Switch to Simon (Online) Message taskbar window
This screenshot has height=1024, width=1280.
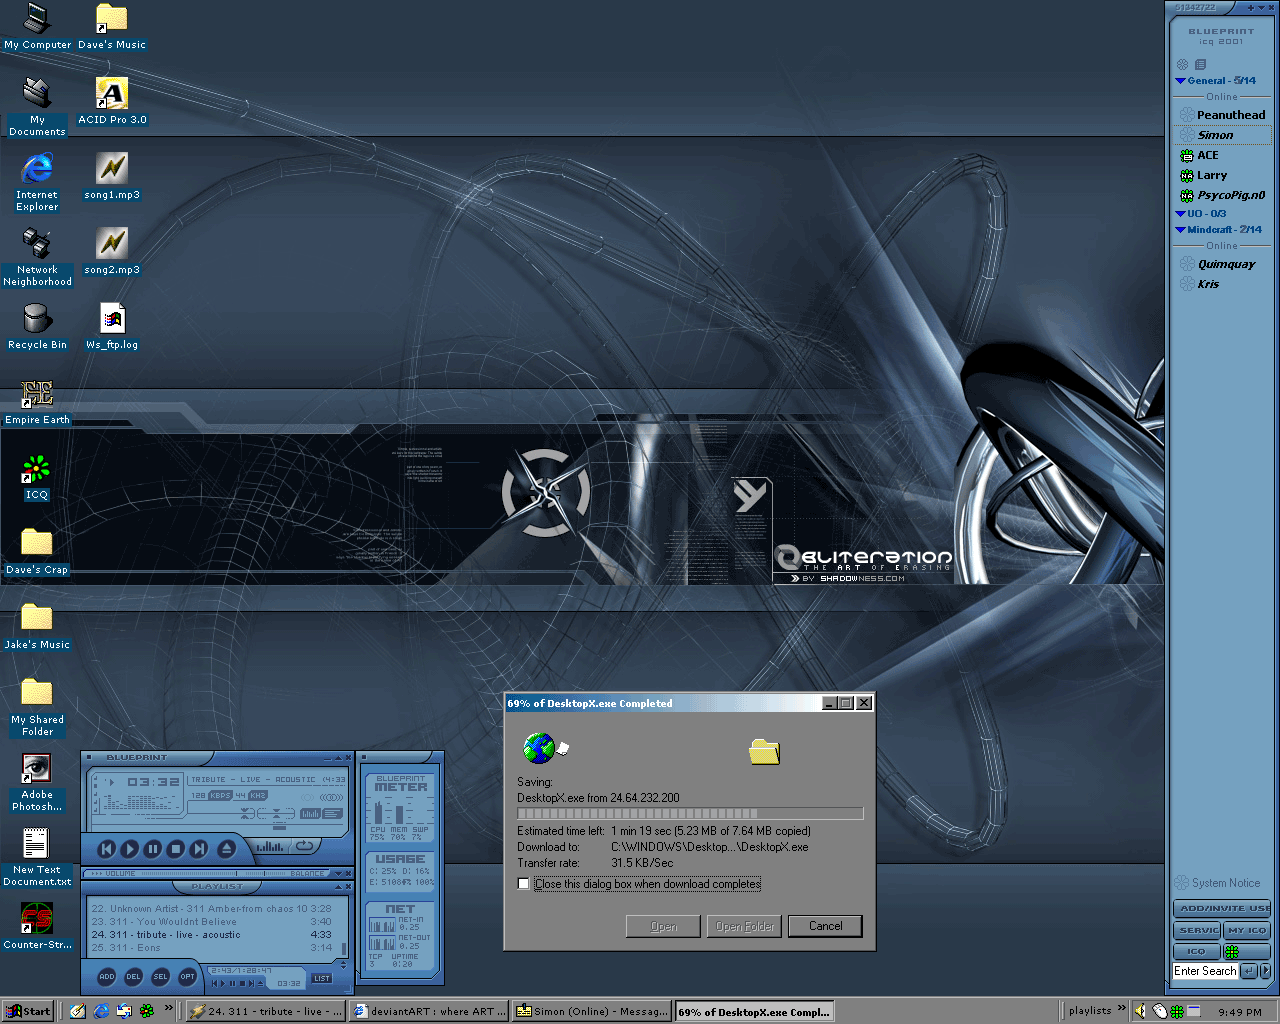point(592,1011)
